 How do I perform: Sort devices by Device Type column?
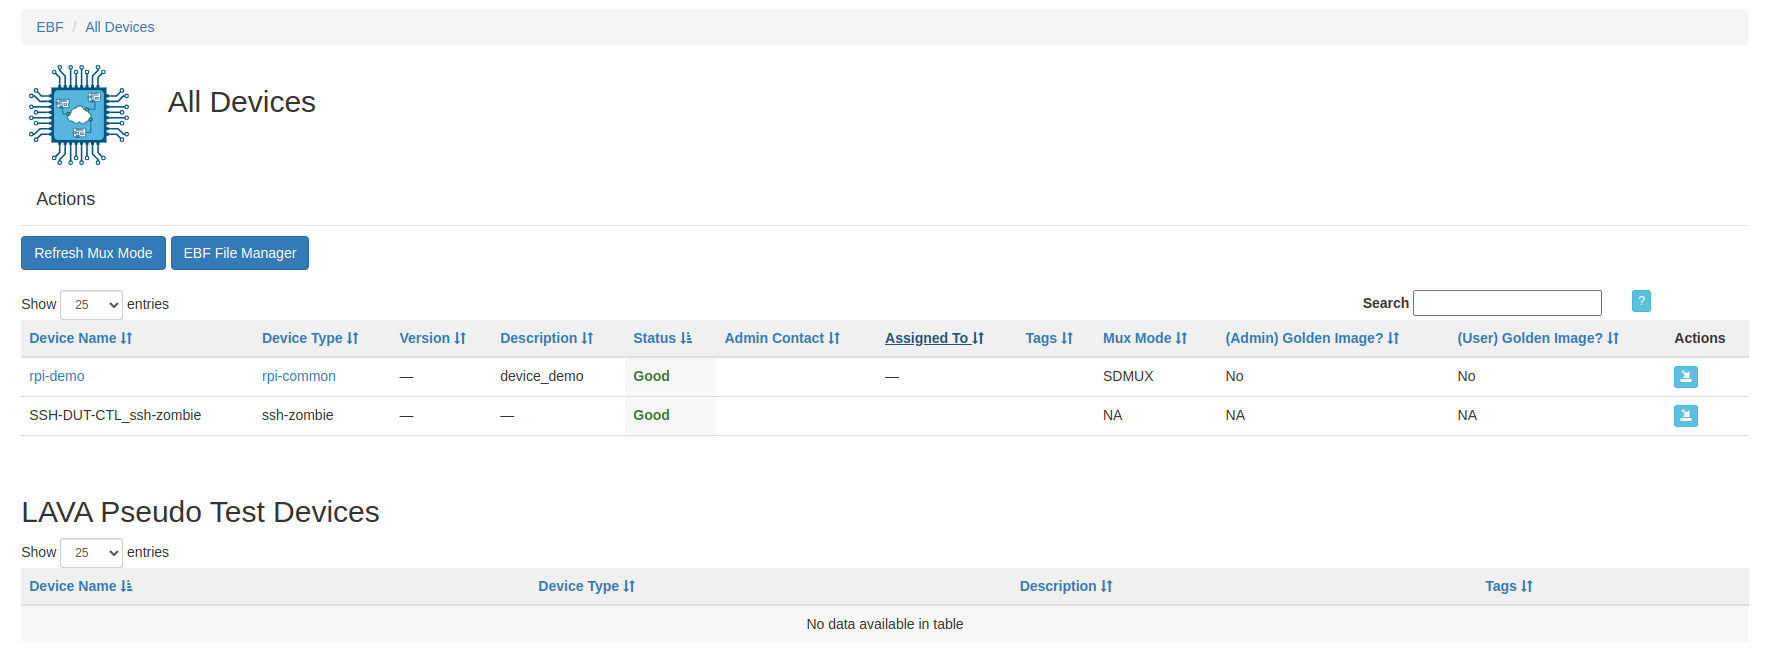click(310, 338)
